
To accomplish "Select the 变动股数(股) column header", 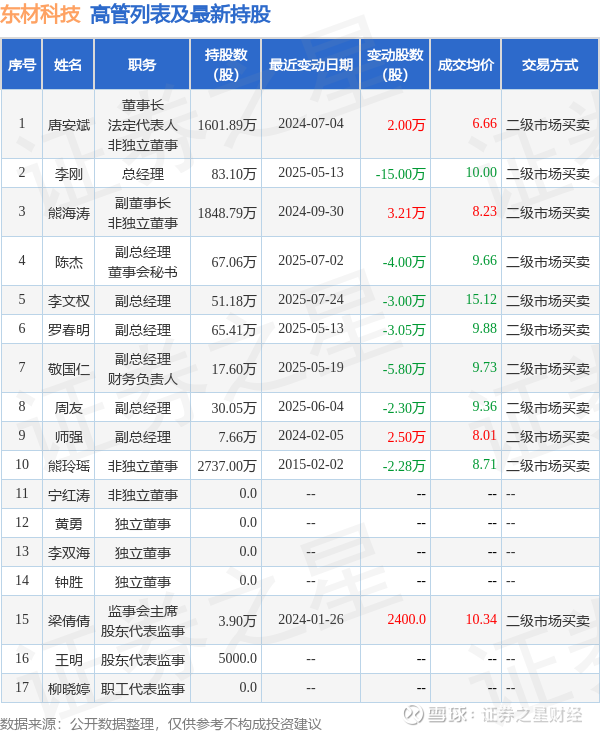I will (395, 65).
